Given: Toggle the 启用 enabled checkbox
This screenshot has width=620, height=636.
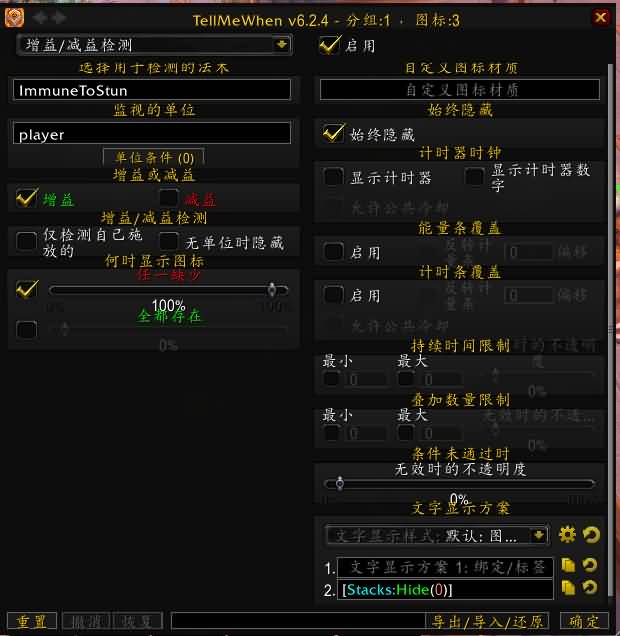Looking at the screenshot, I should point(329,45).
